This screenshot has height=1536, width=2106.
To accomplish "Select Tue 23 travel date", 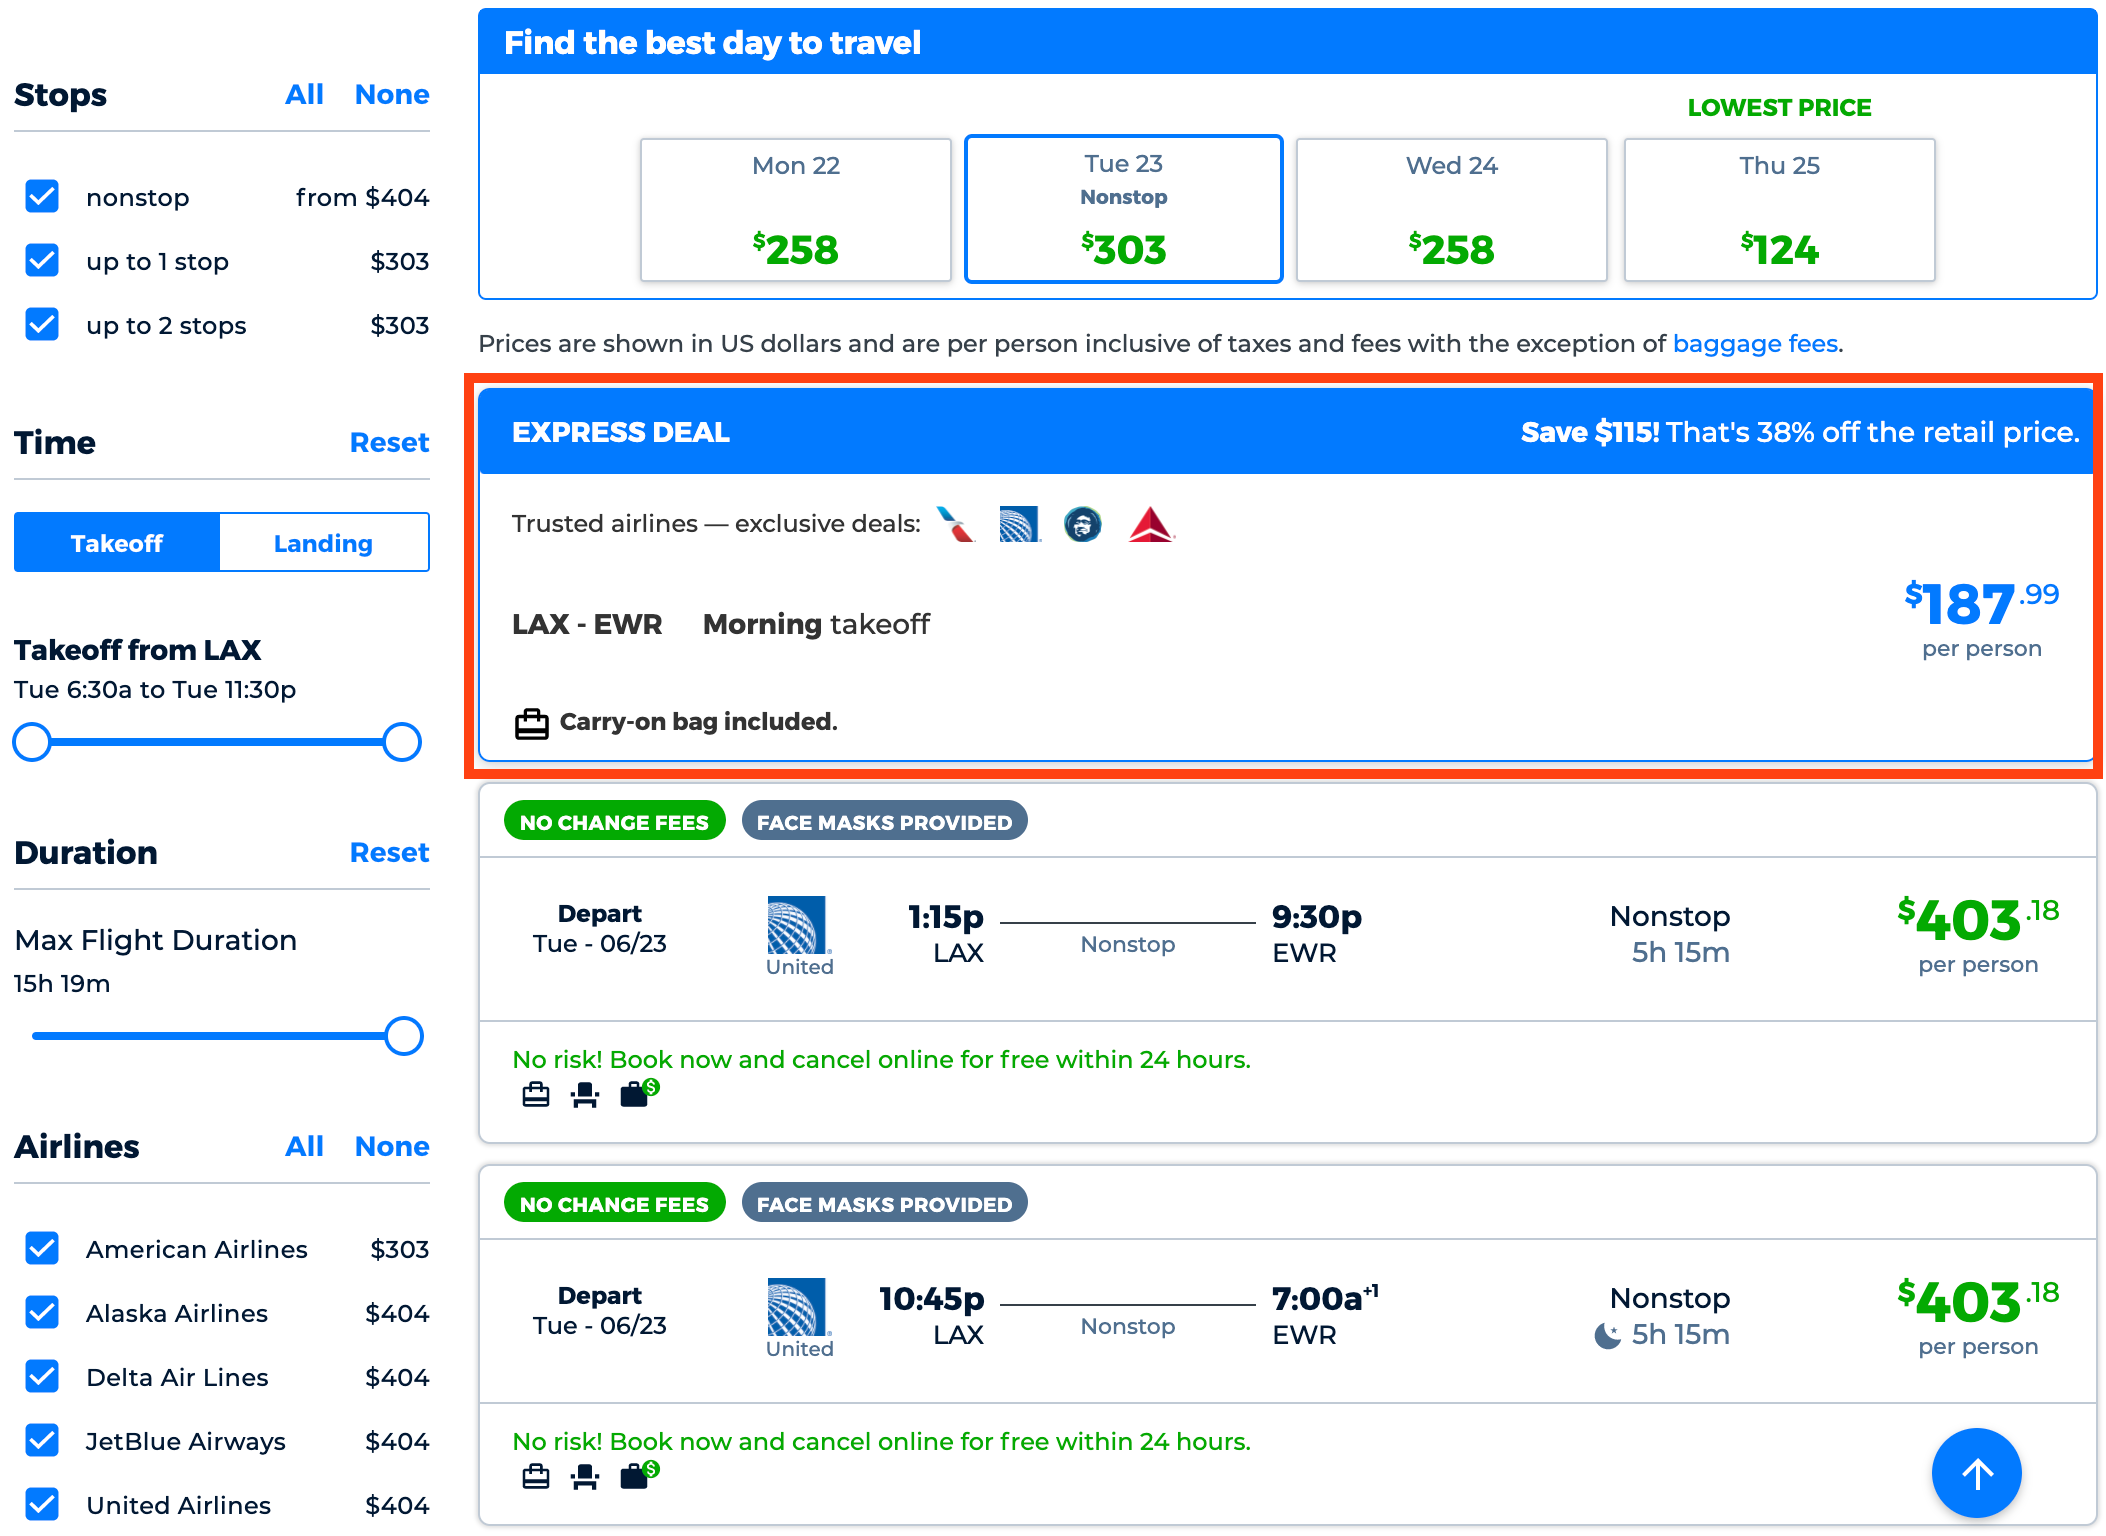I will [1124, 210].
